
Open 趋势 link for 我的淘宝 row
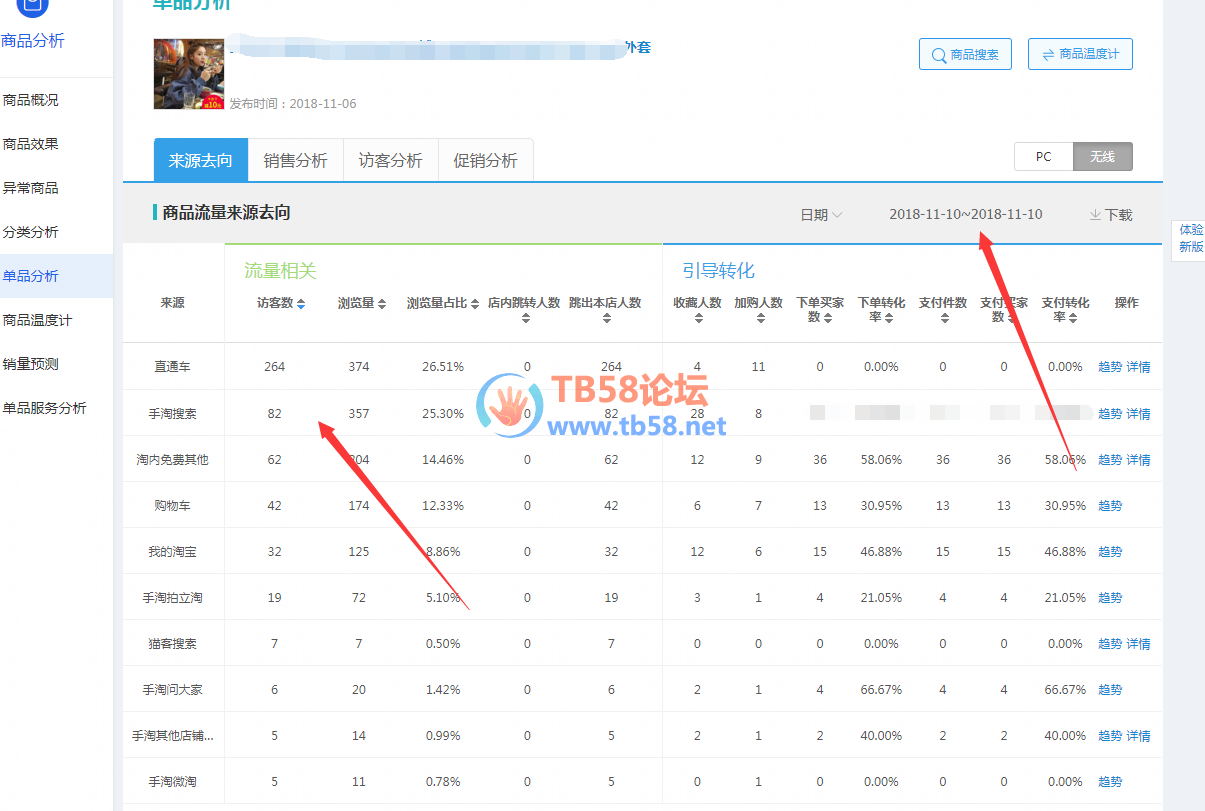pyautogui.click(x=1110, y=552)
